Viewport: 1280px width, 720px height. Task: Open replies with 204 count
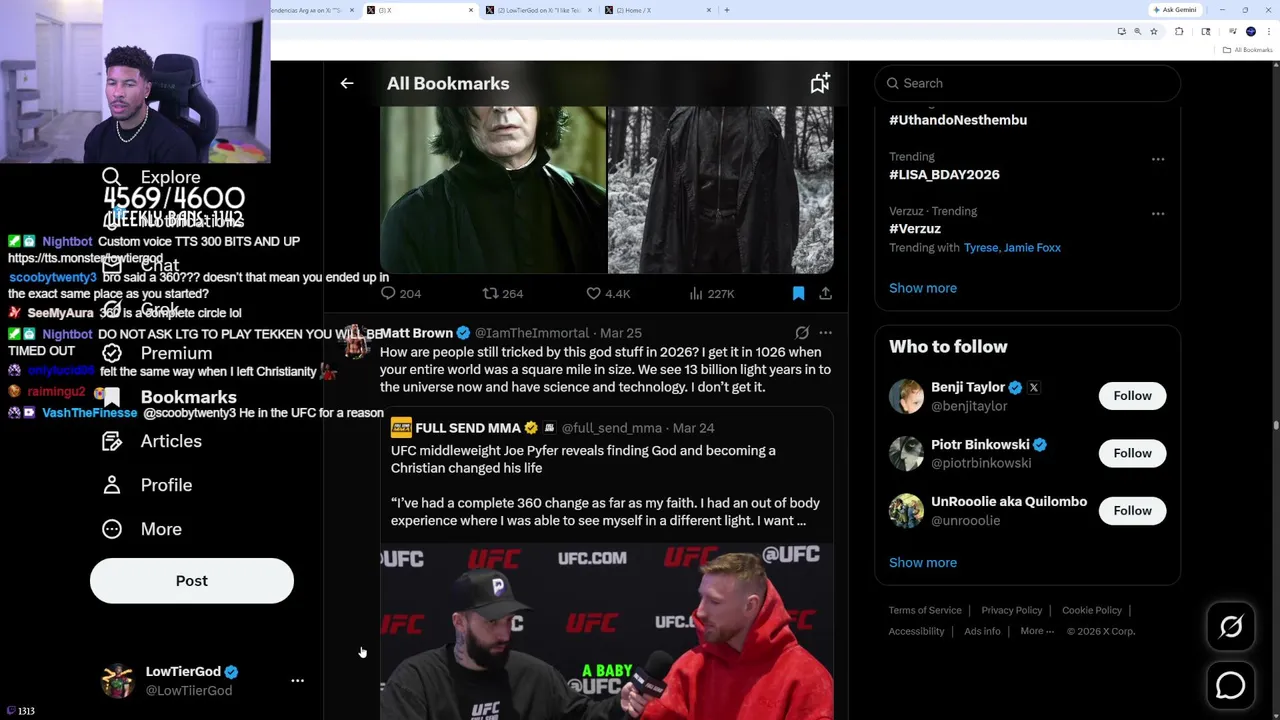click(400, 293)
